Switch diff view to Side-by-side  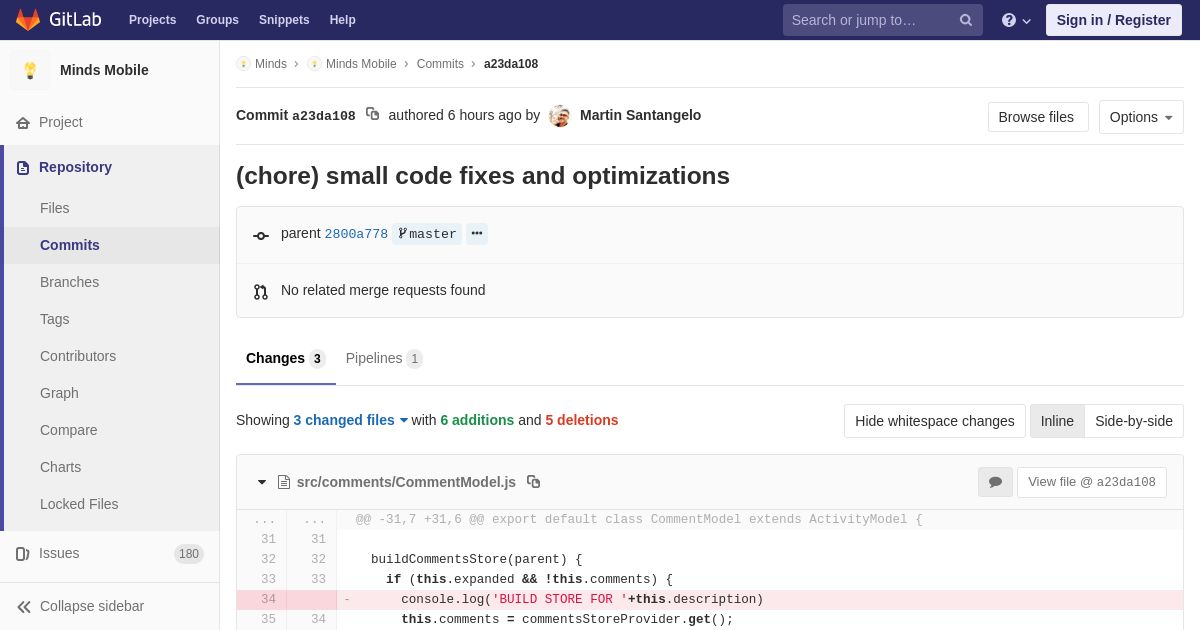(1133, 421)
